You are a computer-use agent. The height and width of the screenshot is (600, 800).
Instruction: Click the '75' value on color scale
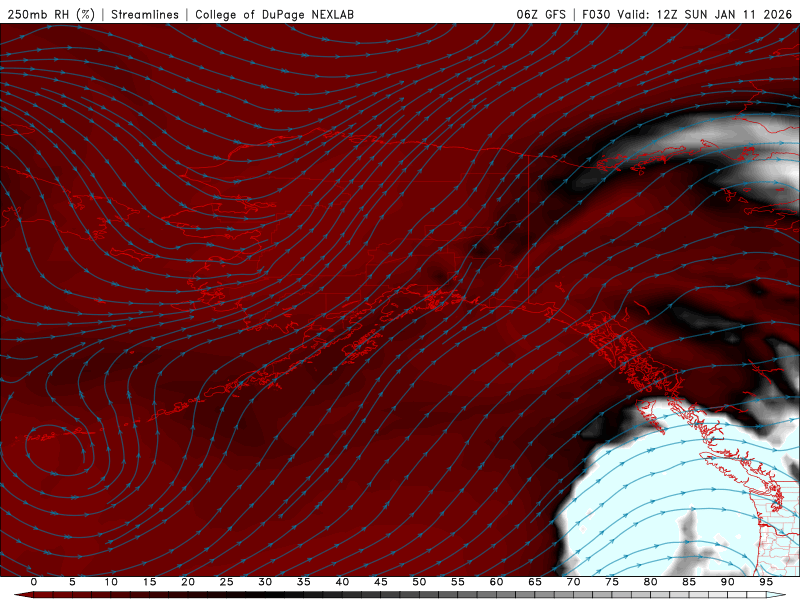click(611, 582)
